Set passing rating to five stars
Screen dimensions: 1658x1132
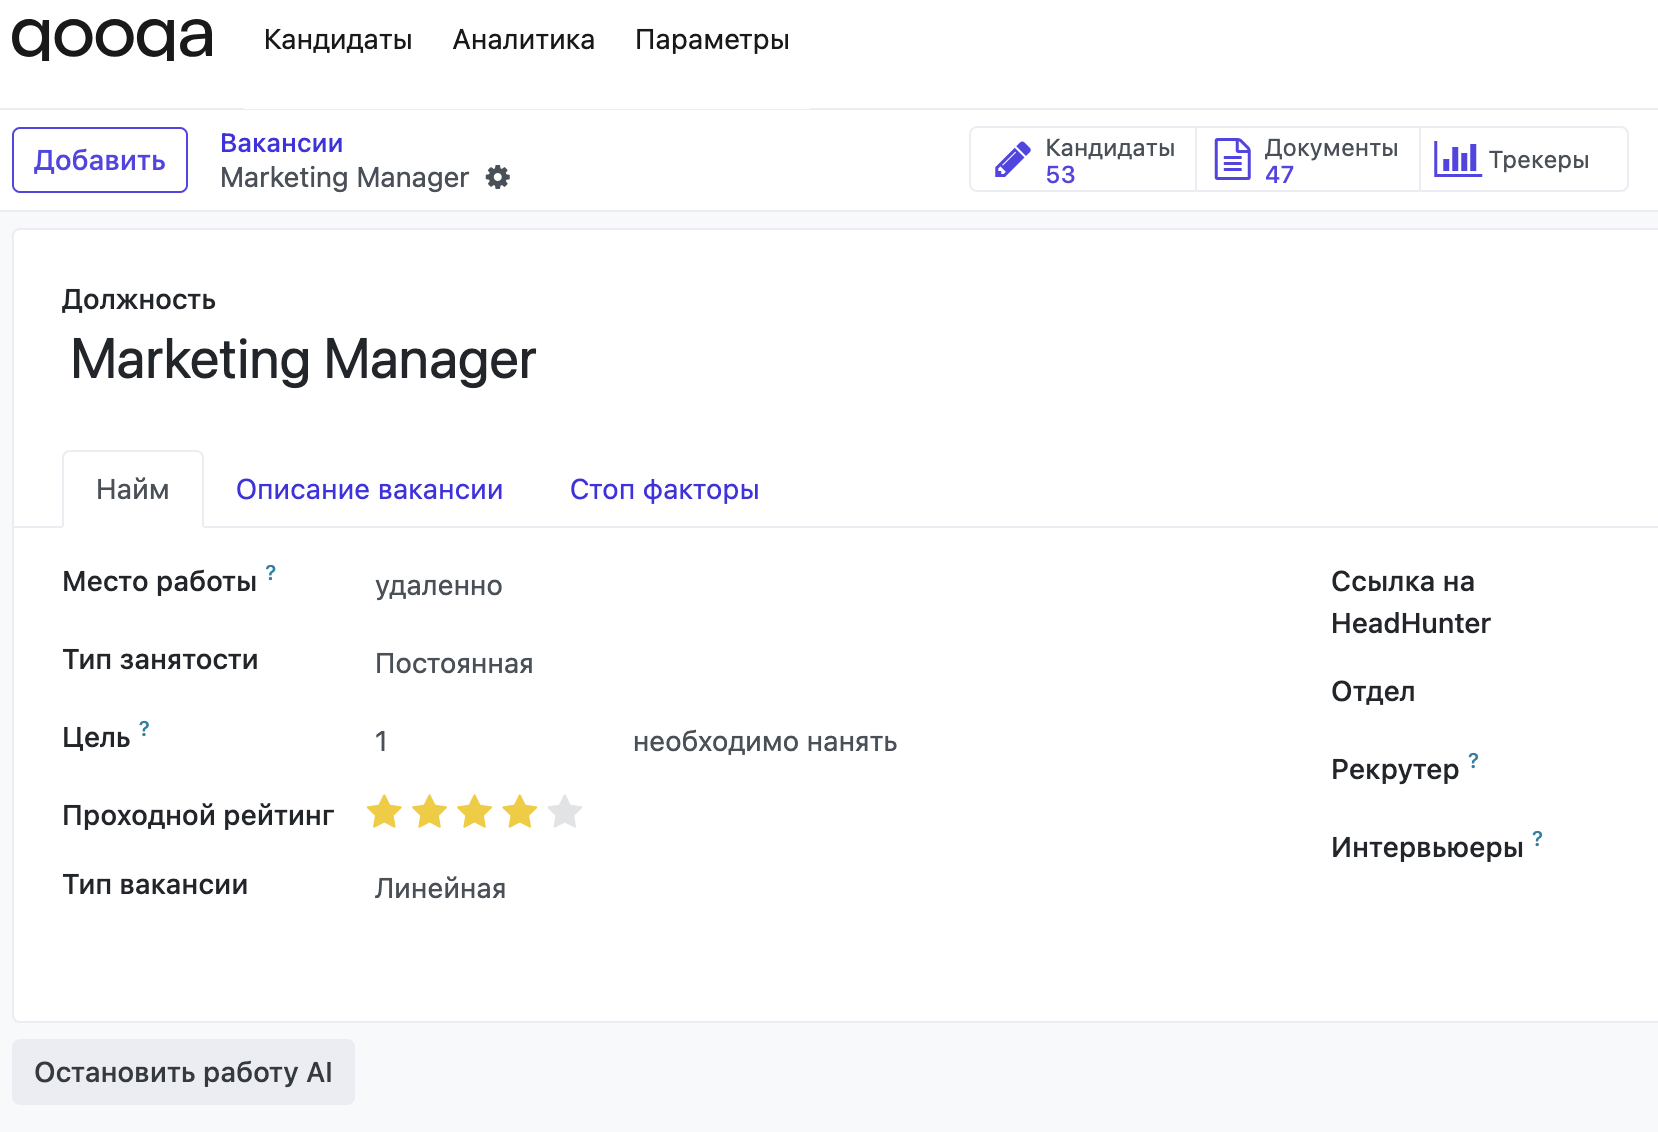click(565, 812)
